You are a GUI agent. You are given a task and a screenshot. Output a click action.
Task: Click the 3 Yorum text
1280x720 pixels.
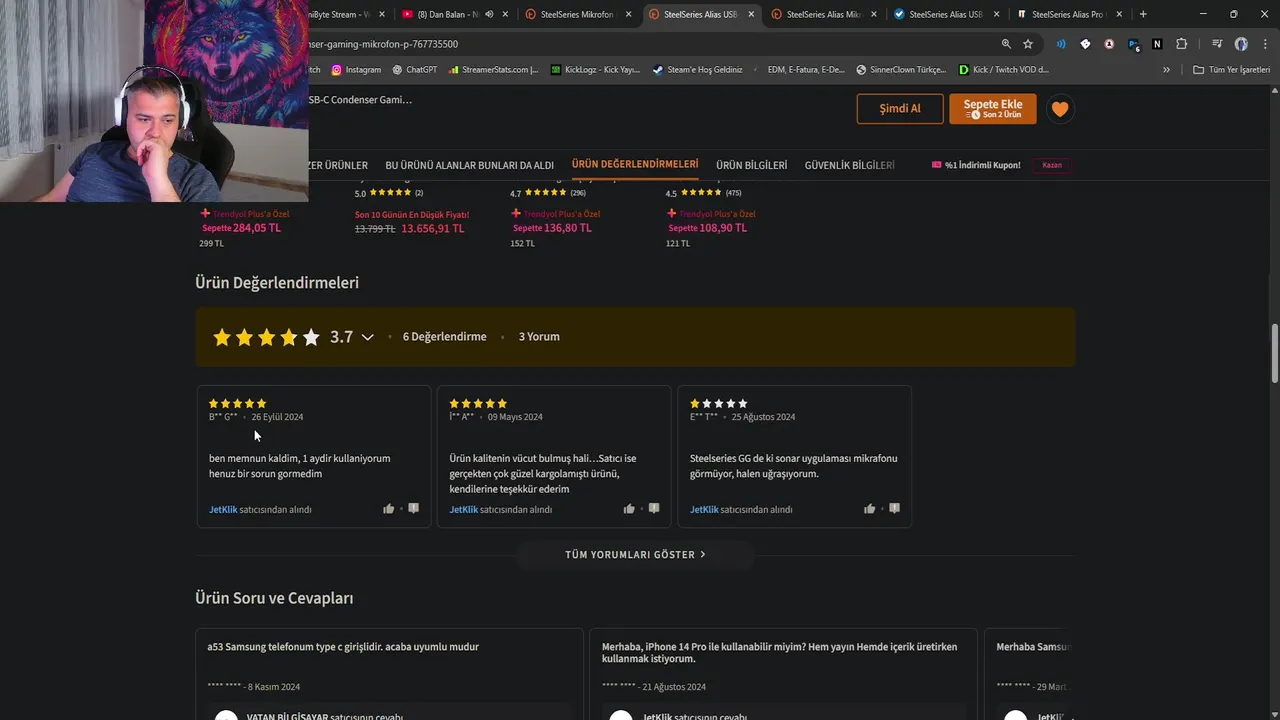point(539,337)
